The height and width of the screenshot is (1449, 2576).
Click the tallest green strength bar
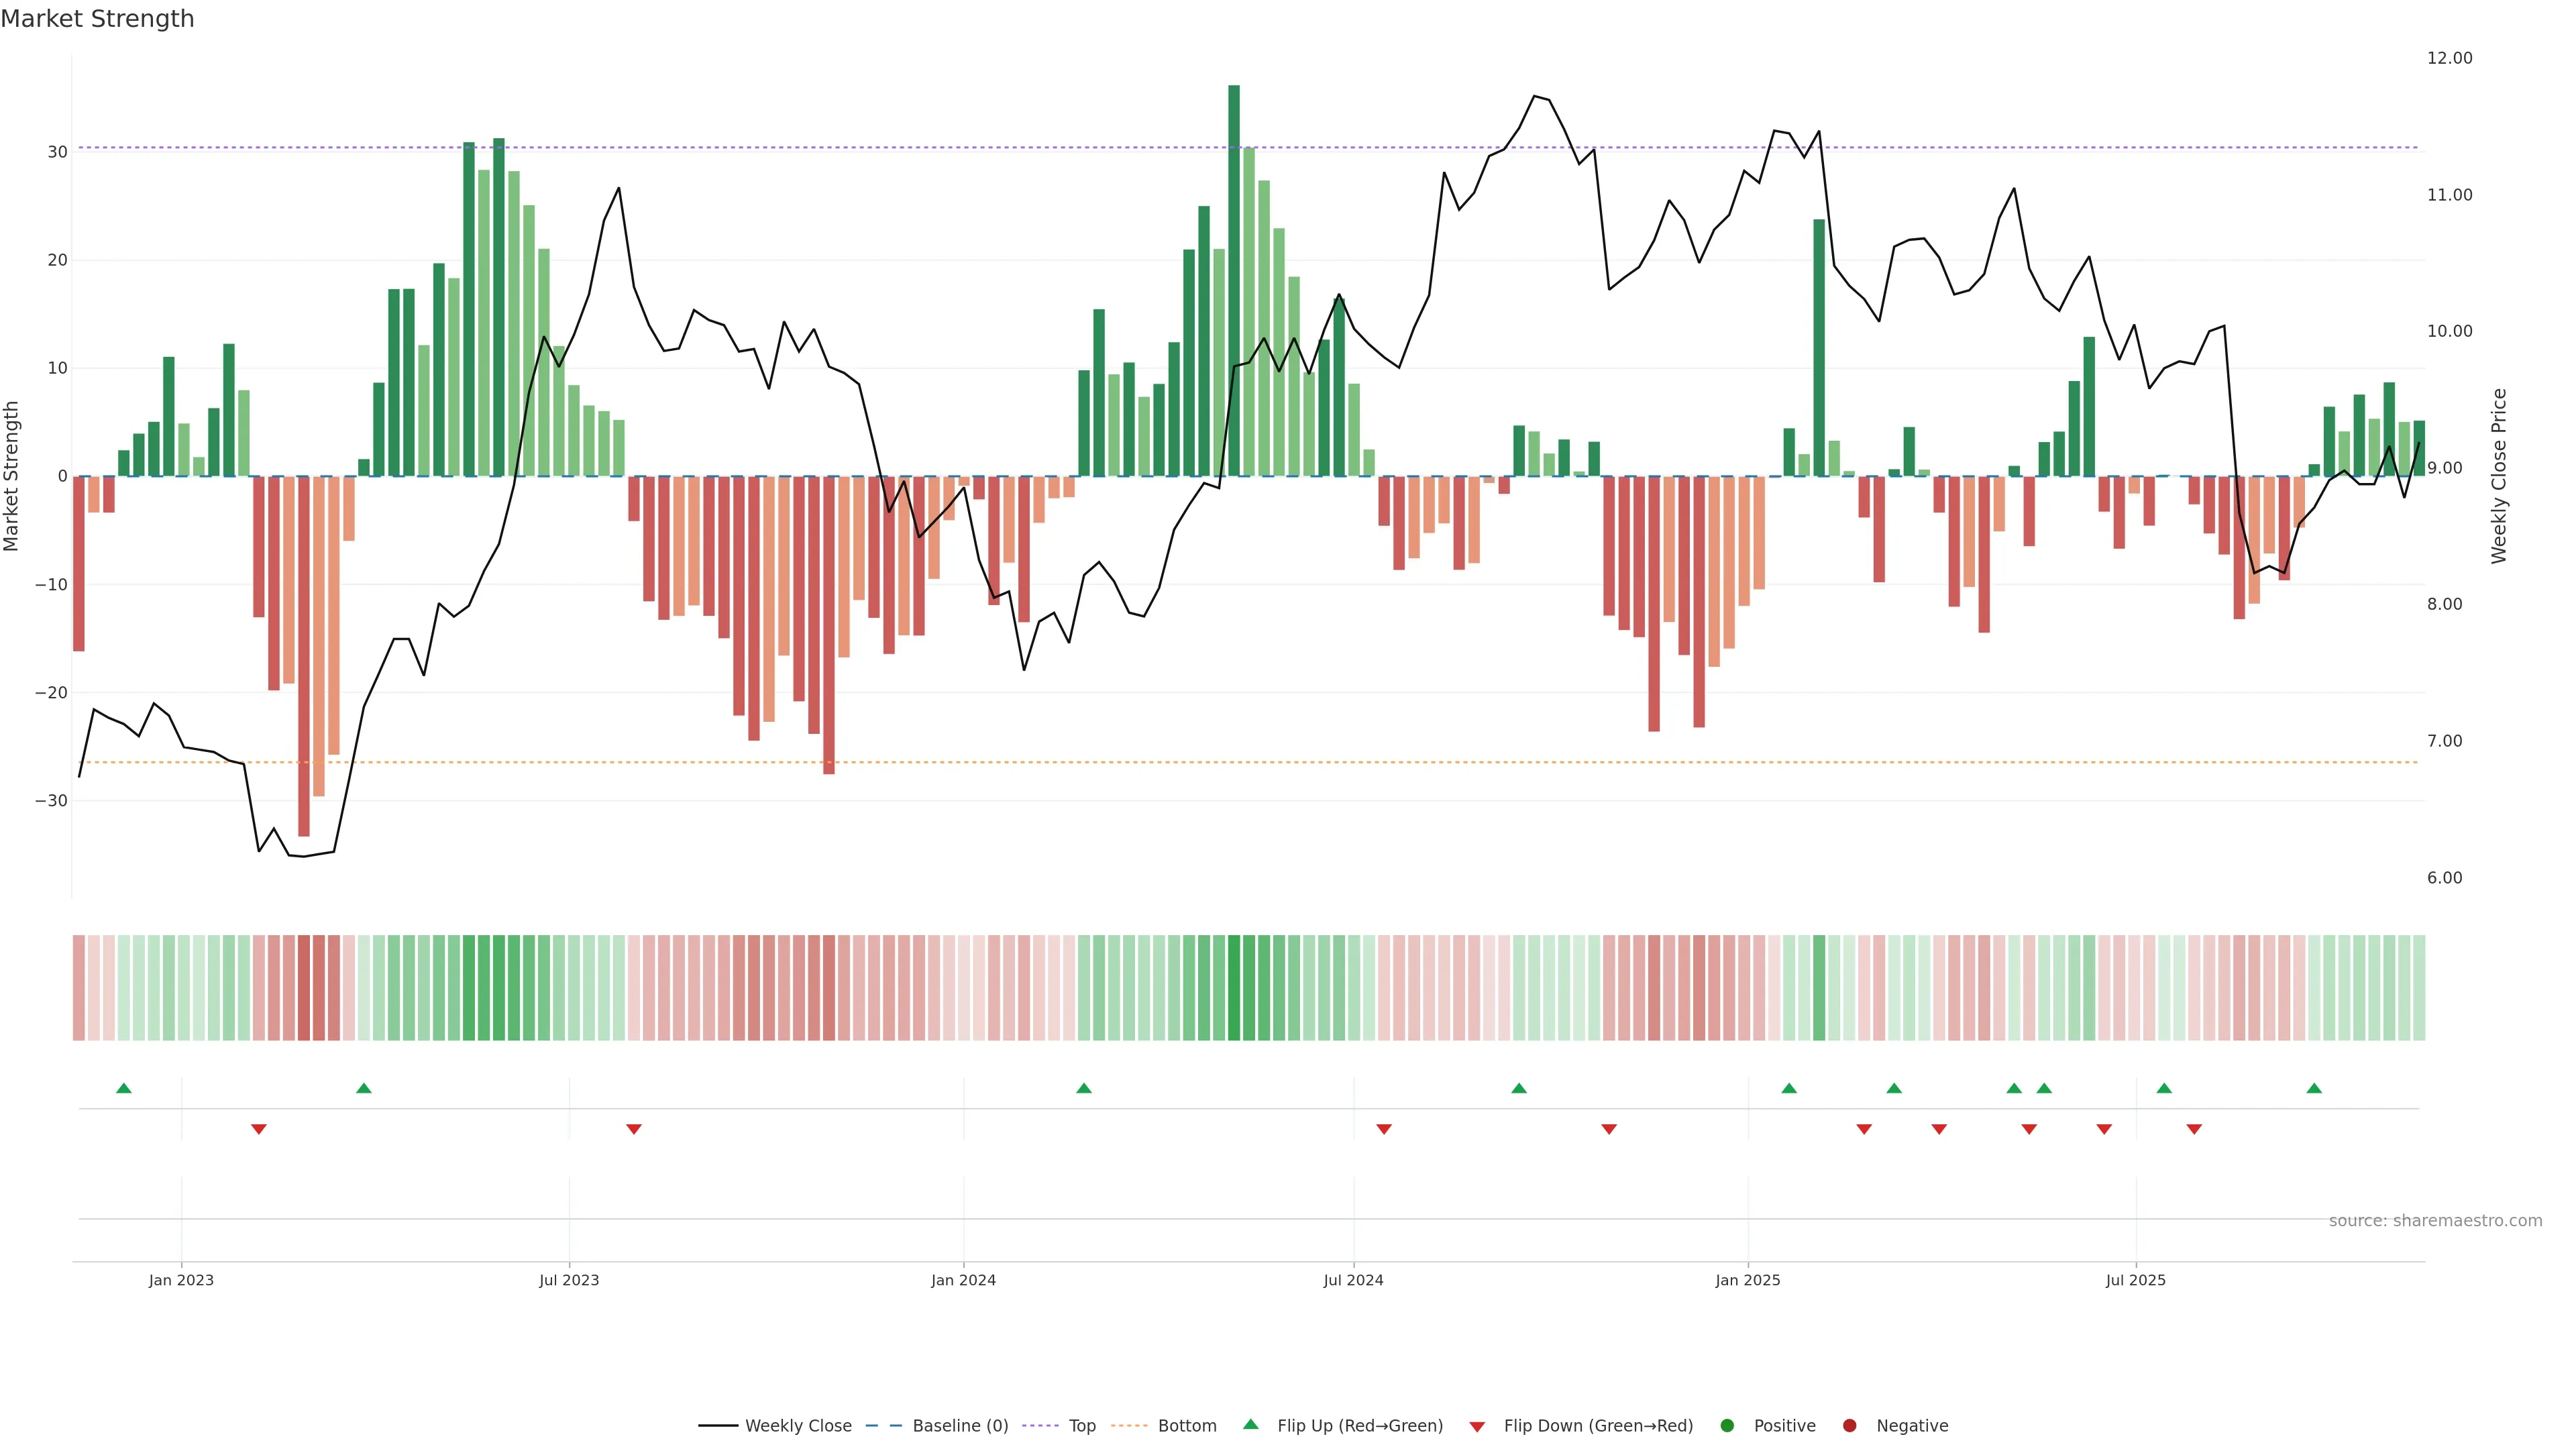pos(1234,280)
